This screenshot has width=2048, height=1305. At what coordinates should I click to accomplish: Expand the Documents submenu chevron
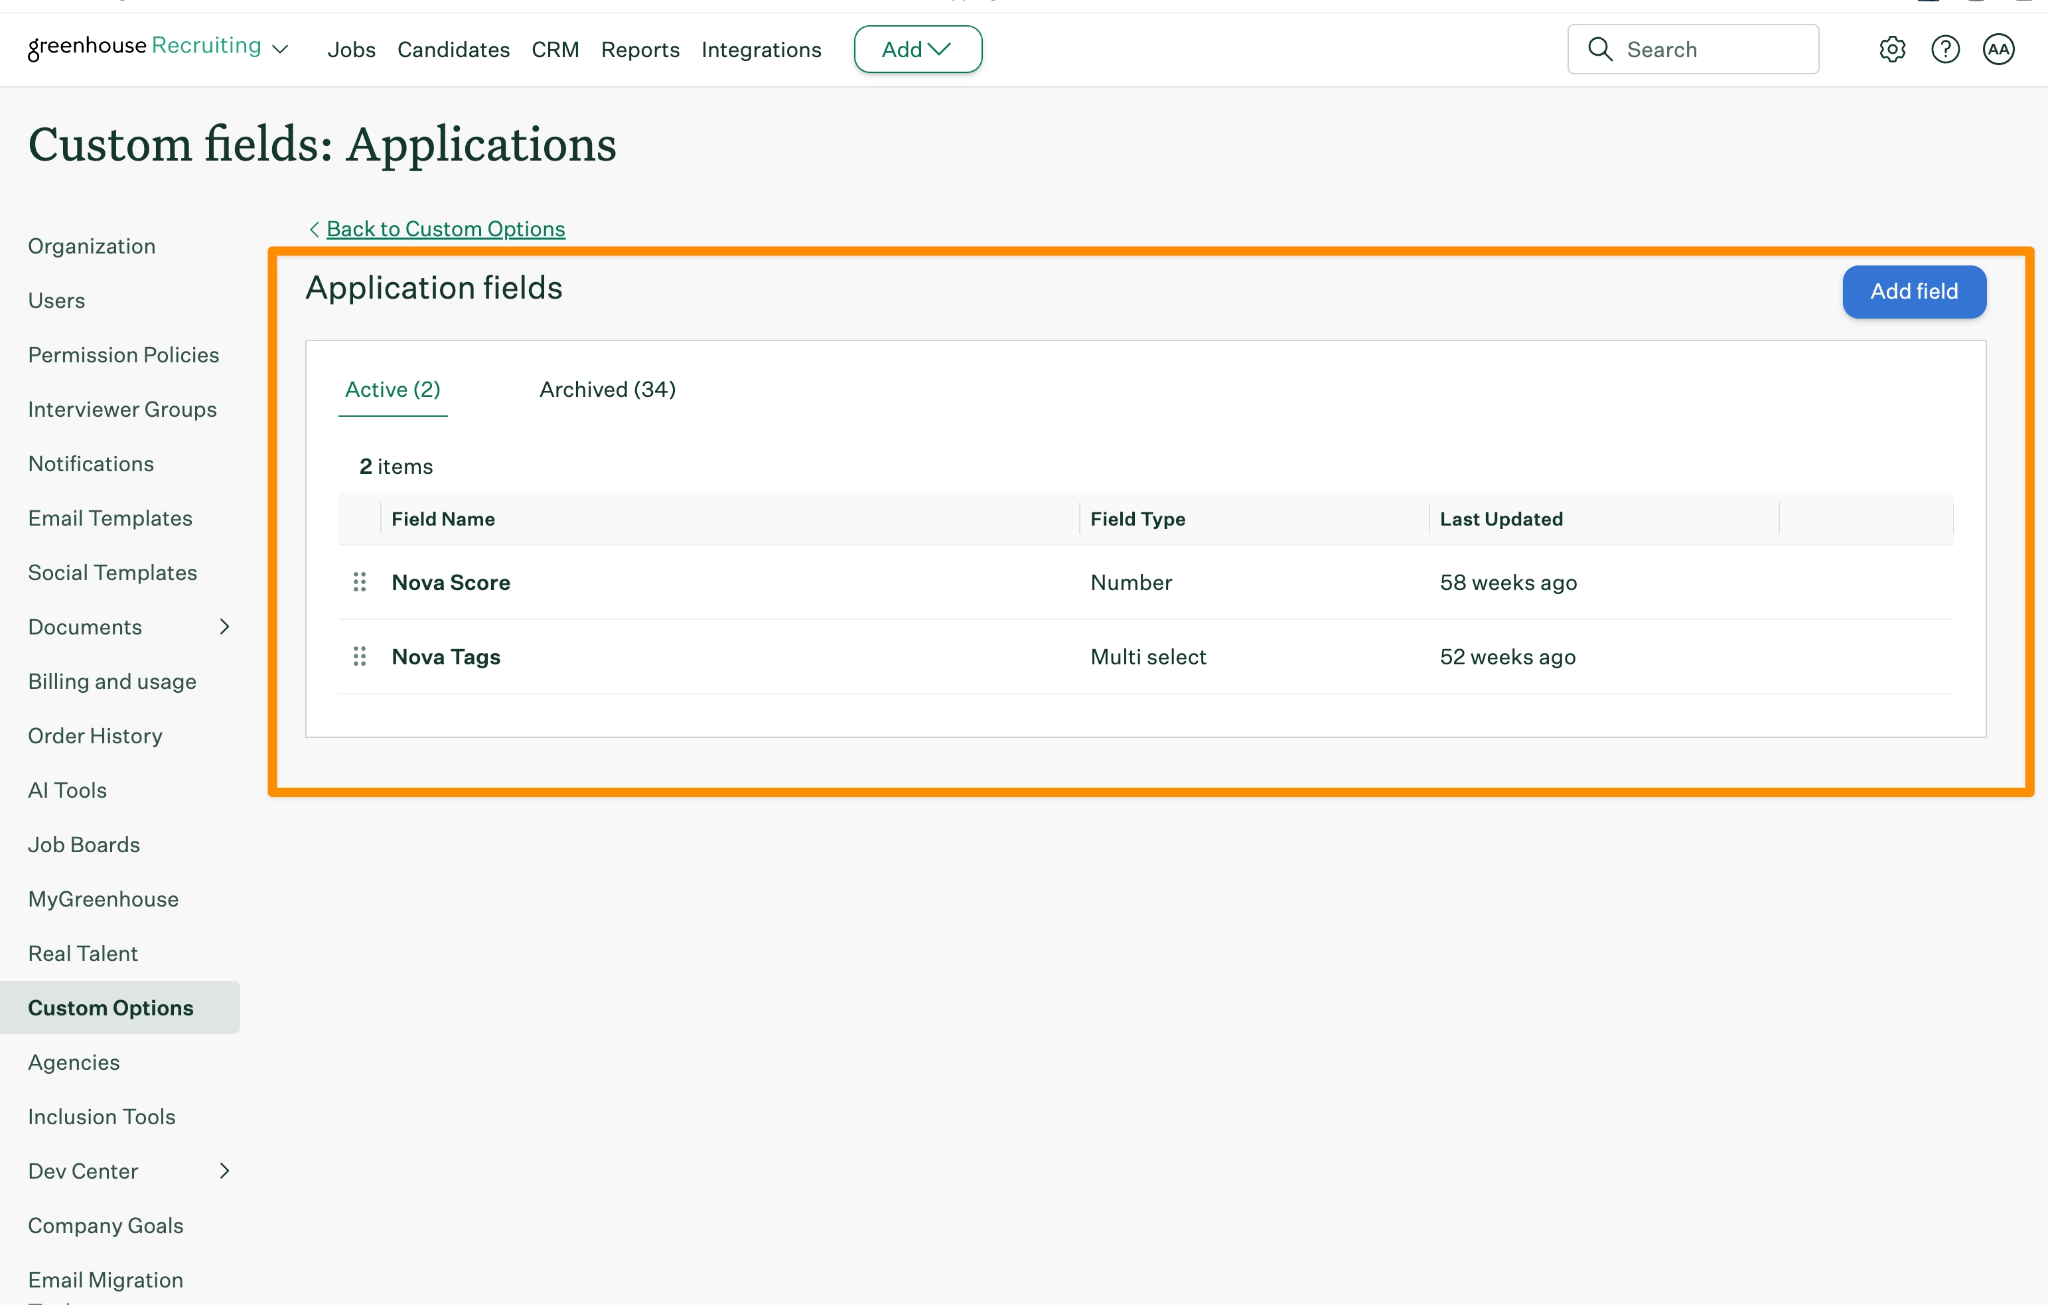[x=224, y=626]
